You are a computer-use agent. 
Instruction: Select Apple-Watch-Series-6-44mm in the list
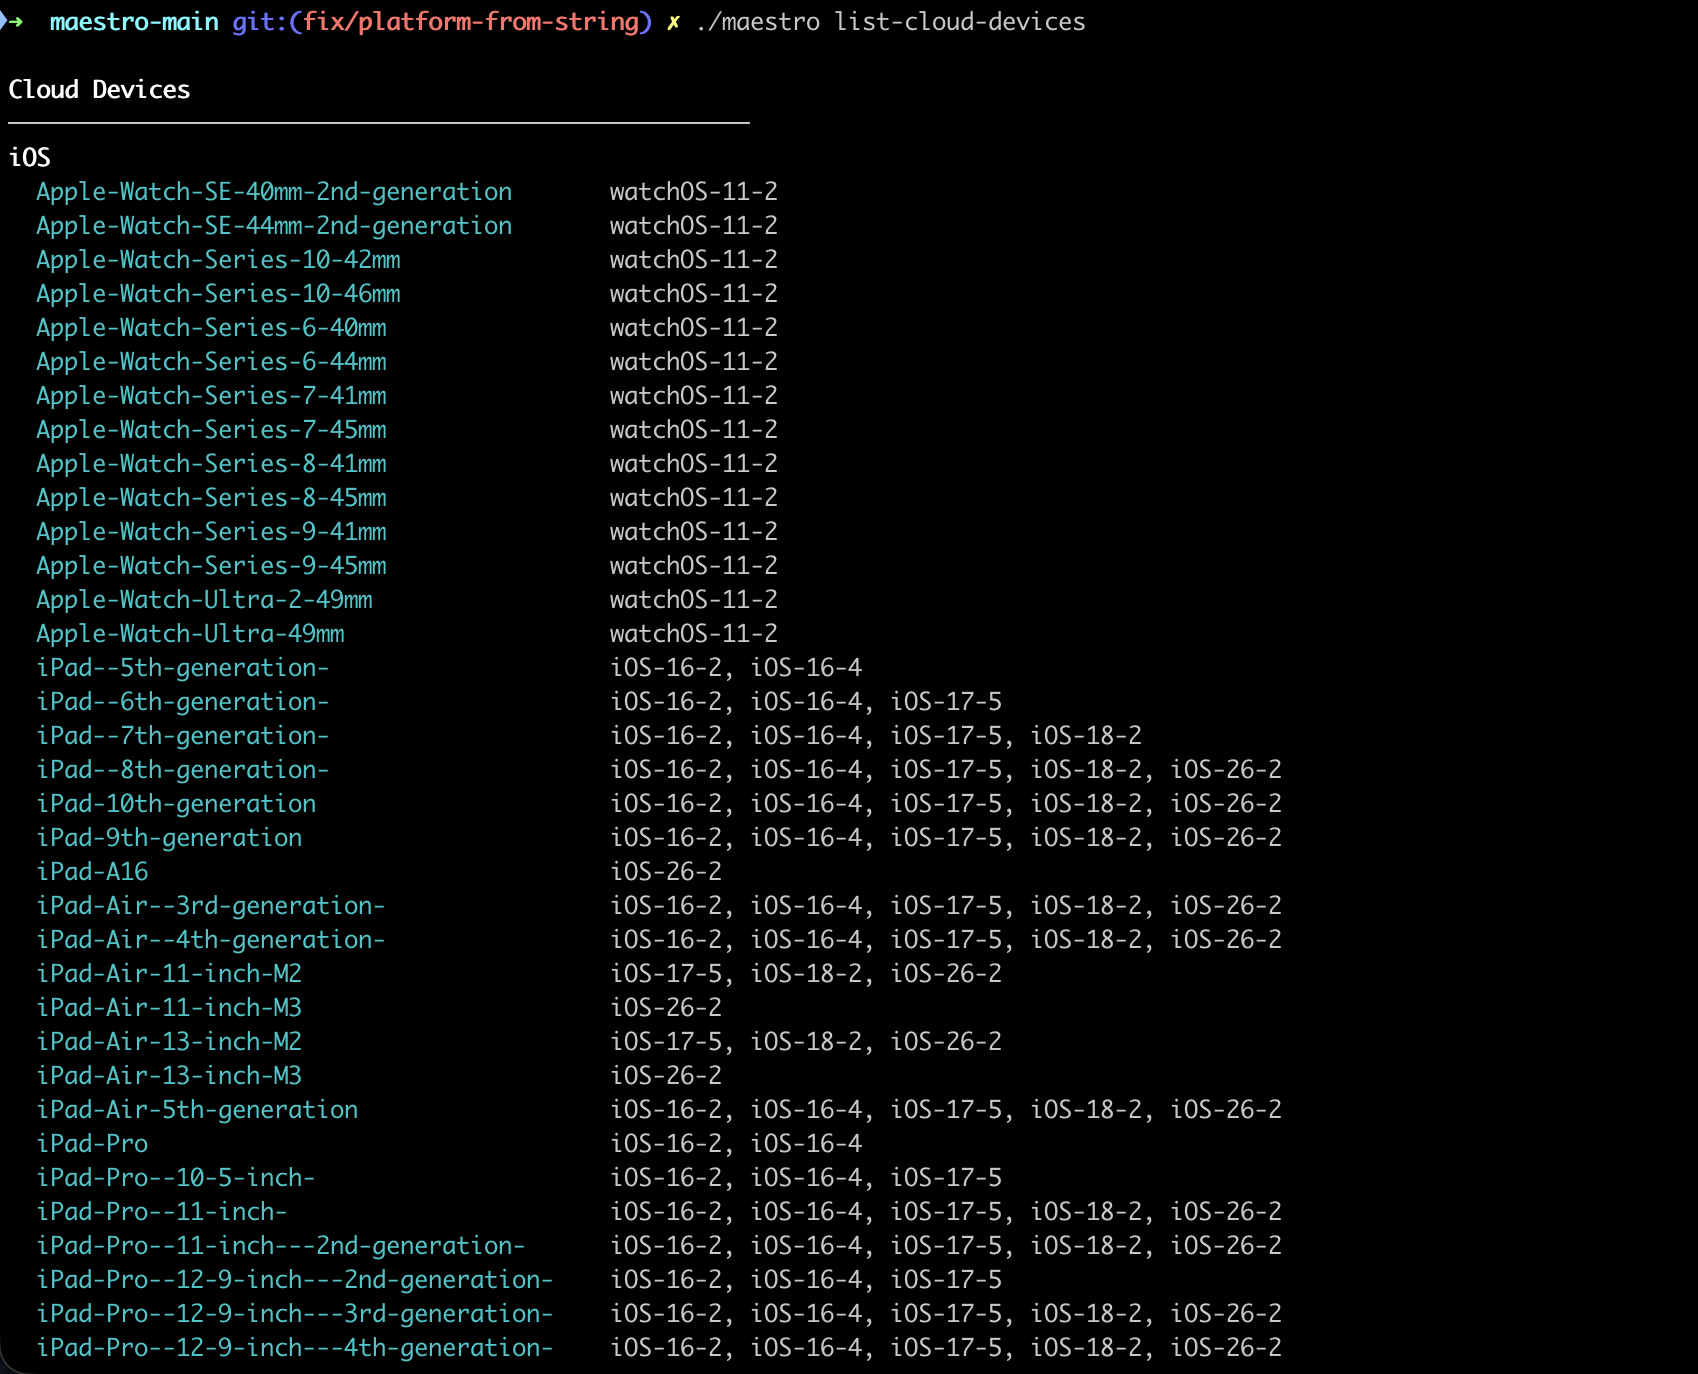(x=211, y=362)
